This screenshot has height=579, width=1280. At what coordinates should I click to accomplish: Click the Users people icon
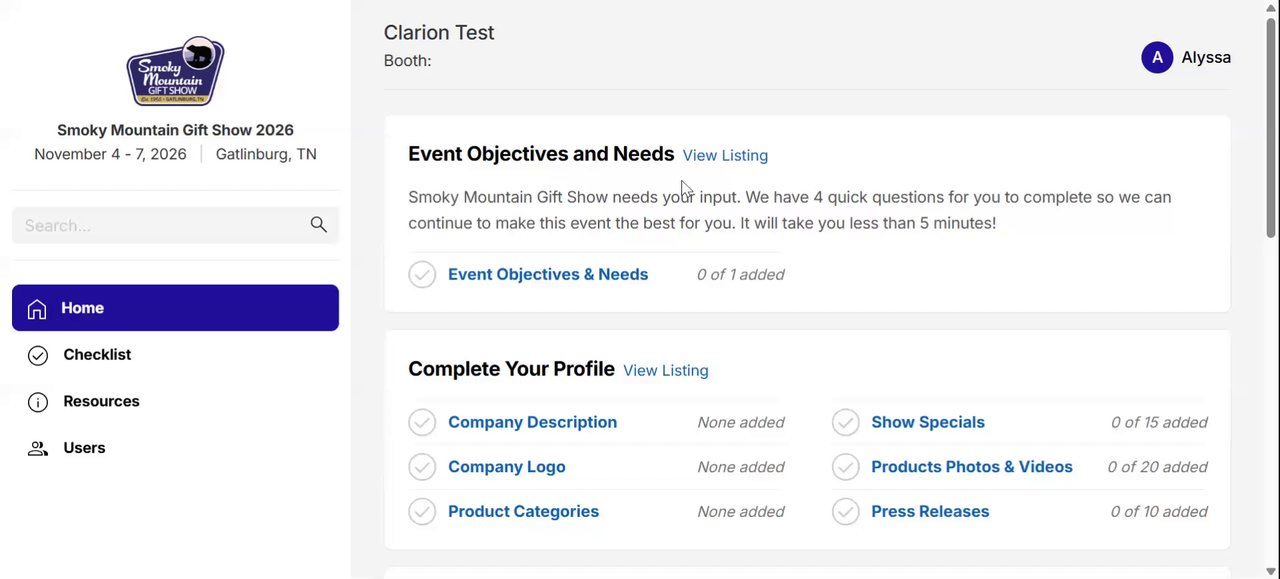[38, 449]
